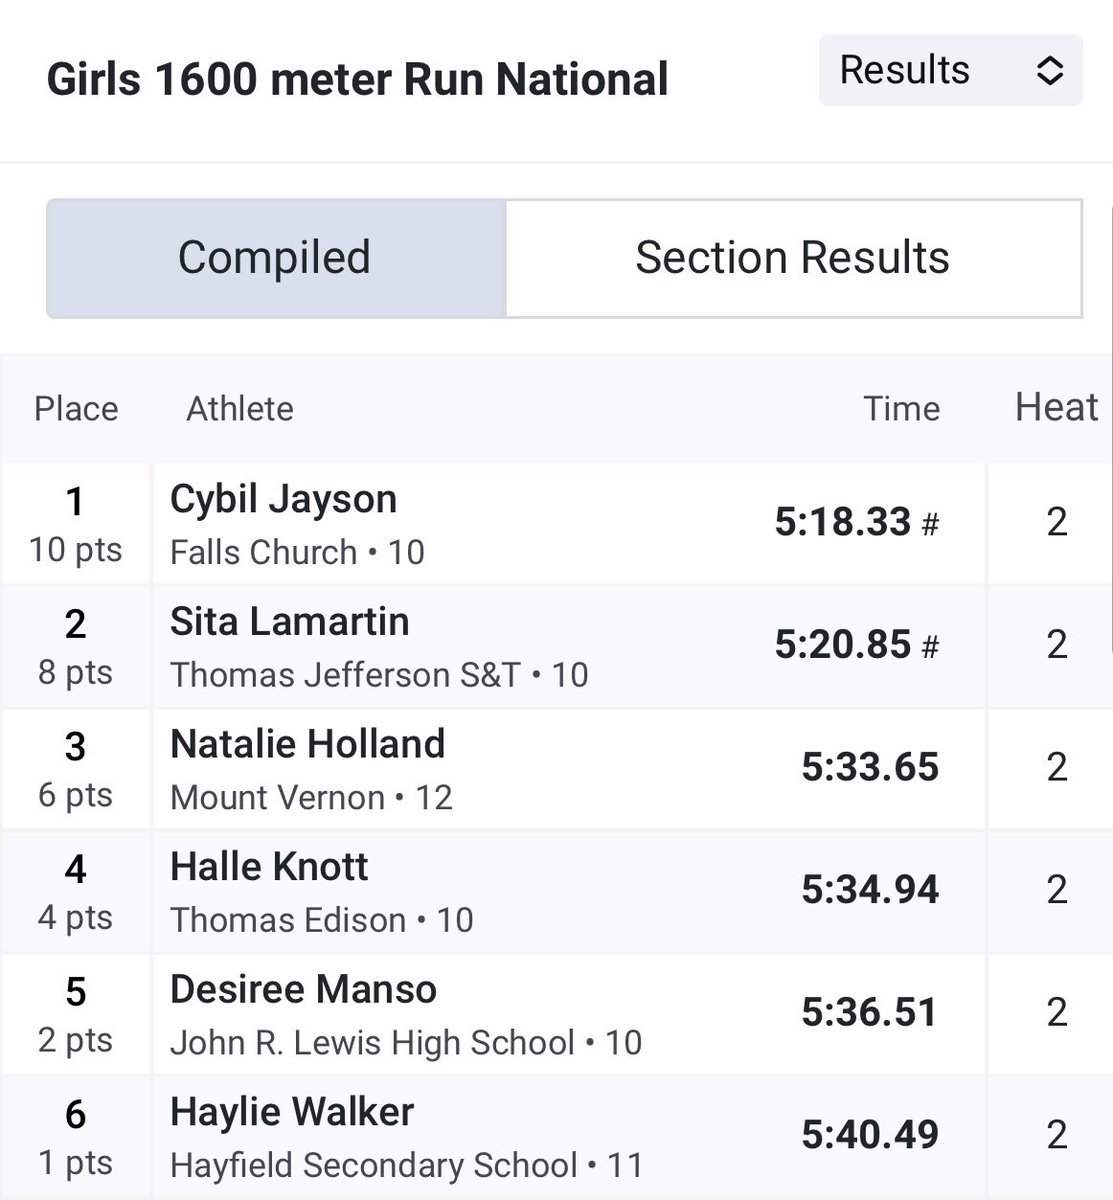Open athlete Haylie Walker
The image size is (1113, 1200).
point(292,1112)
